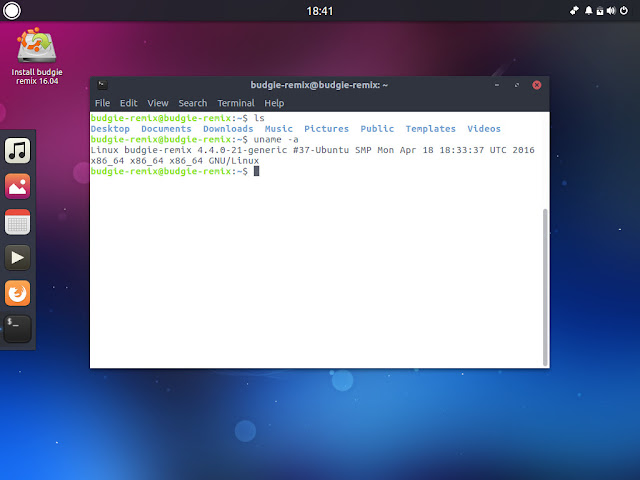Open the File menu
This screenshot has width=640, height=480.
(102, 103)
